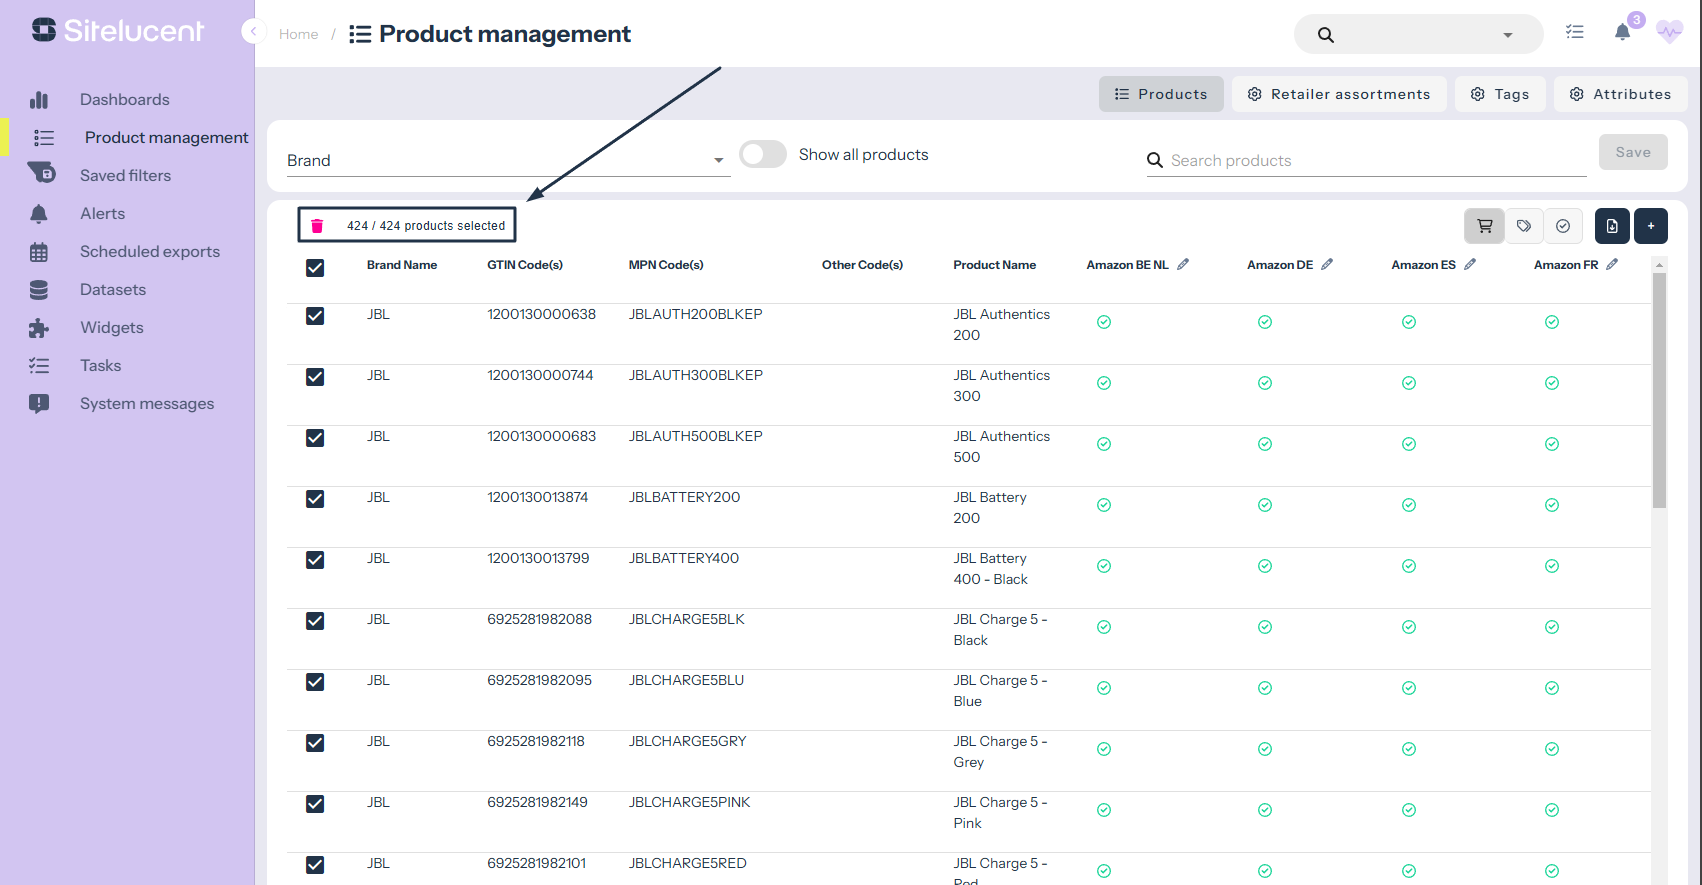Go to the Home breadcrumb link
1702x885 pixels.
point(298,34)
